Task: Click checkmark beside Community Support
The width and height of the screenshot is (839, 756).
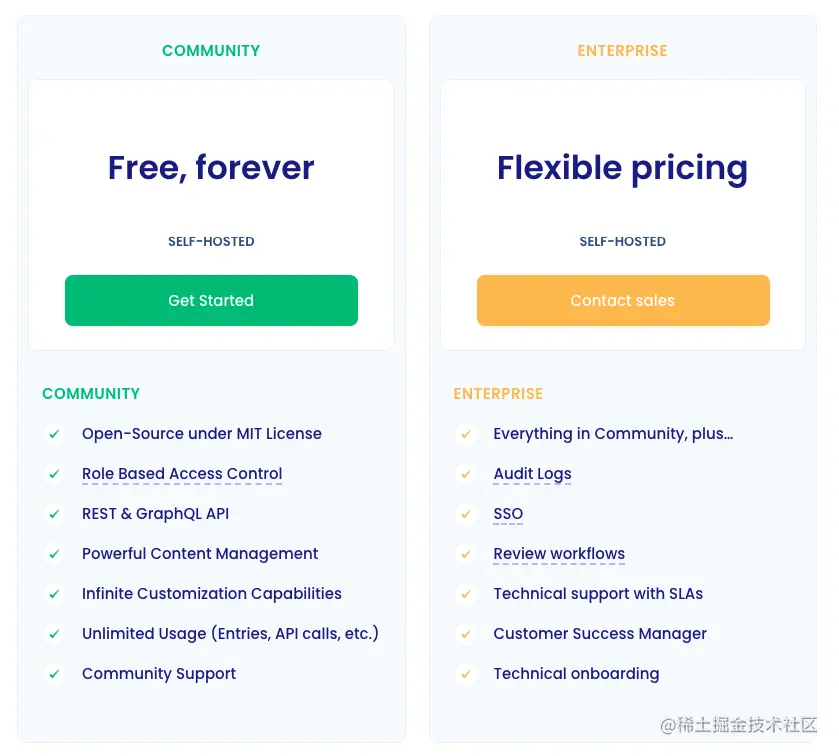Action: tap(54, 674)
